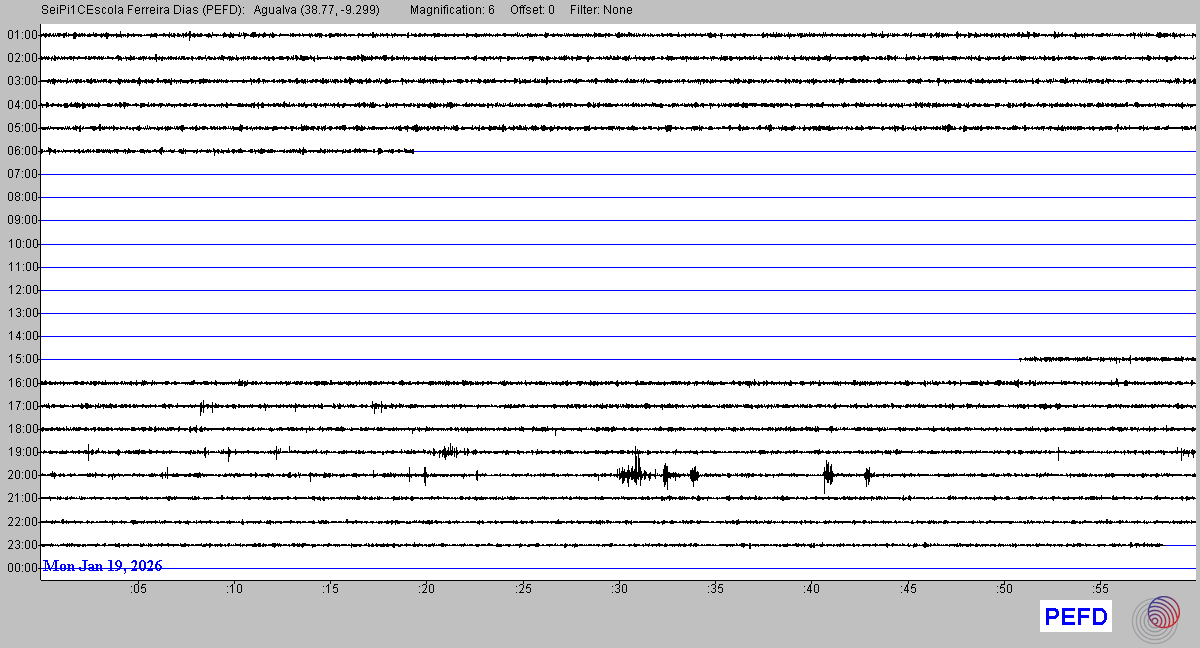Click the Filter: None header text
Screen dimensions: 1200x648
pyautogui.click(x=601, y=10)
